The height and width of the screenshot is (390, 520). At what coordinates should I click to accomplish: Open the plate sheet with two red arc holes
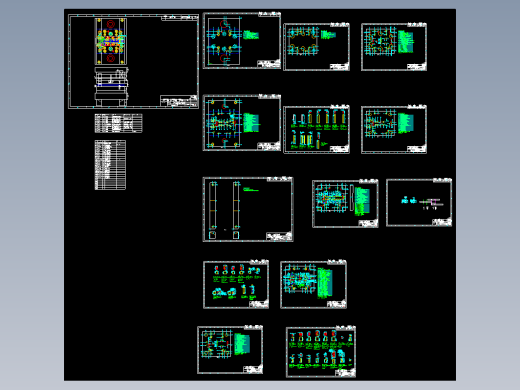coord(242,41)
